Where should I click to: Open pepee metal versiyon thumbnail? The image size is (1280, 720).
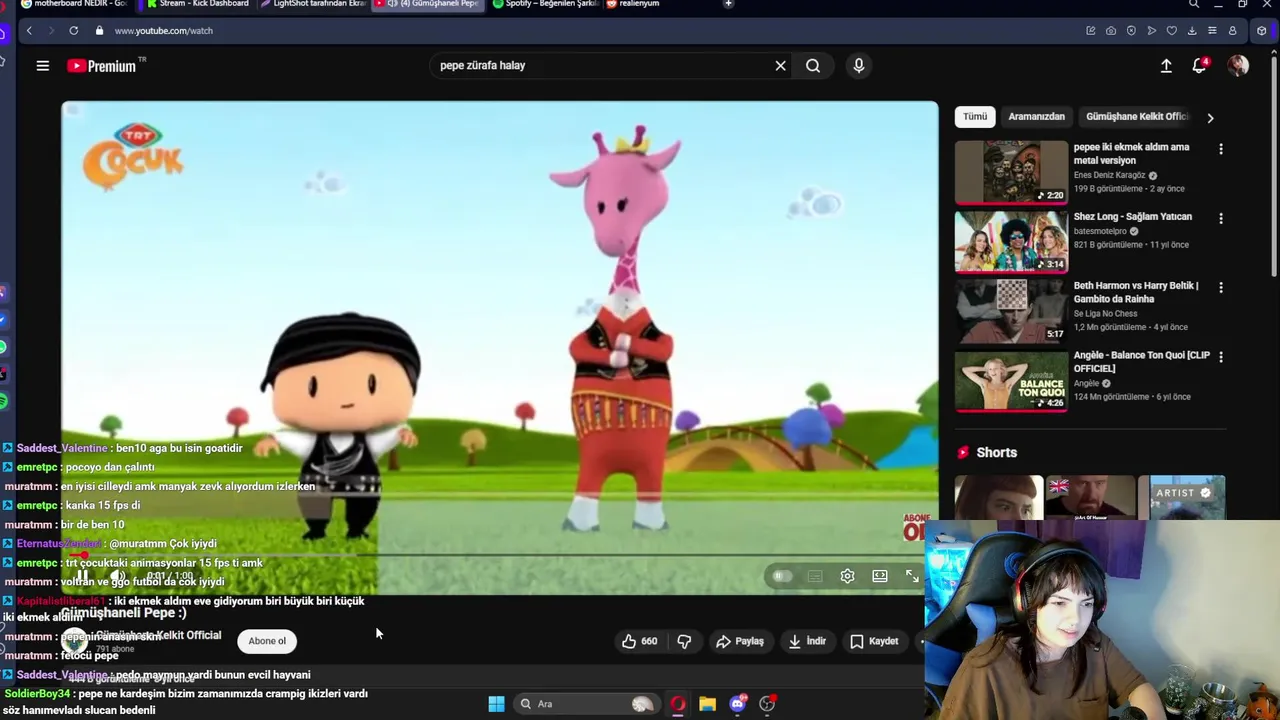coord(1011,172)
